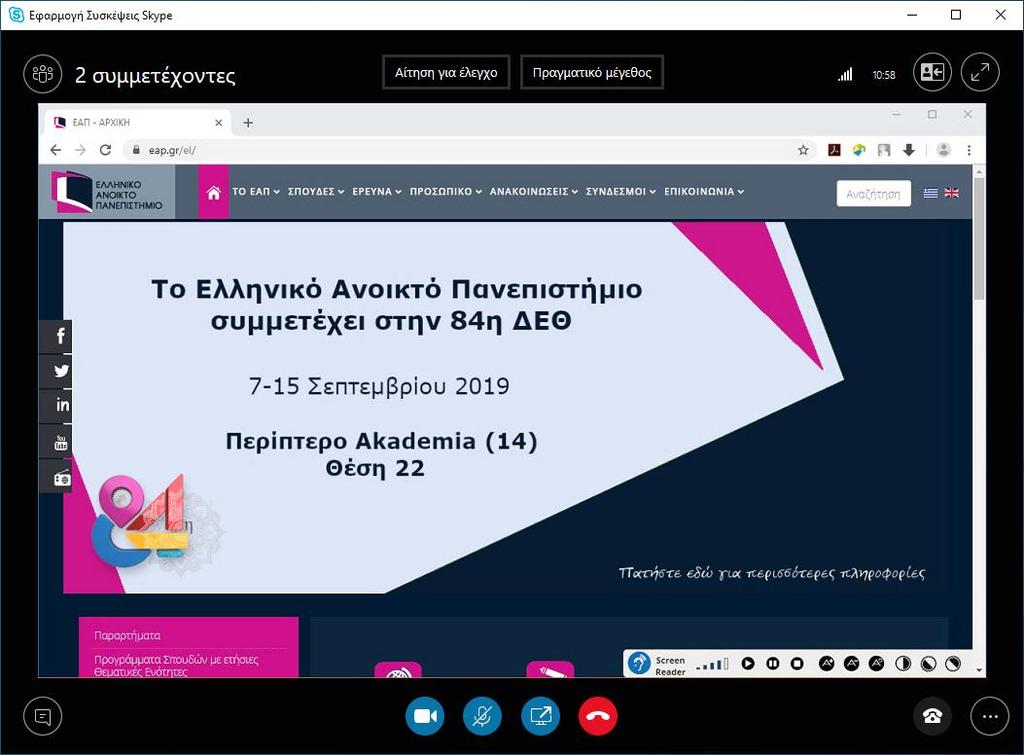The height and width of the screenshot is (755, 1024).
Task: Click 'Πραγματικό μέγεθος' button
Action: pos(592,72)
